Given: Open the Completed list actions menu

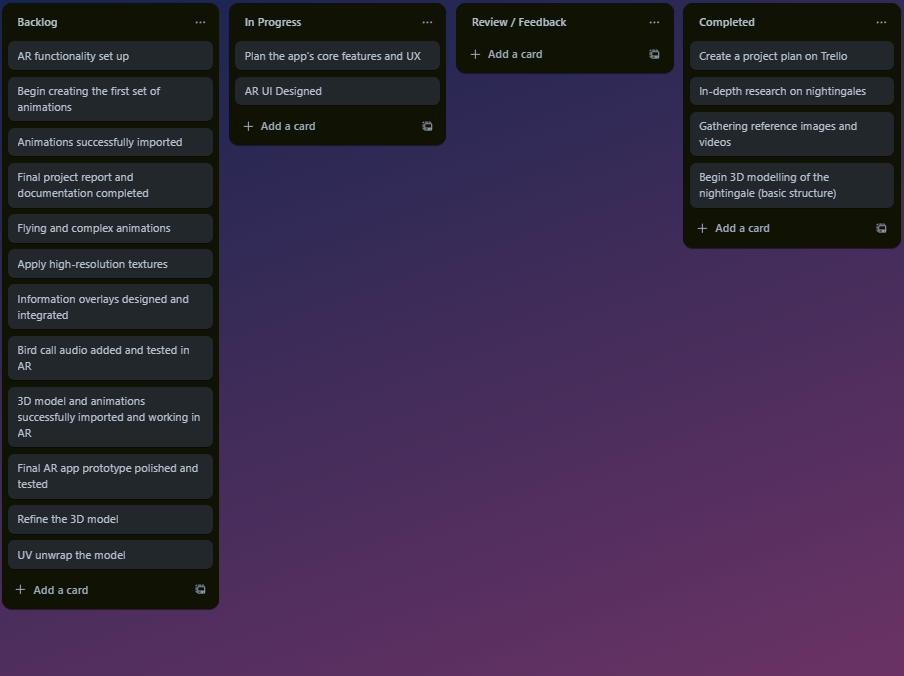Looking at the screenshot, I should 881,22.
